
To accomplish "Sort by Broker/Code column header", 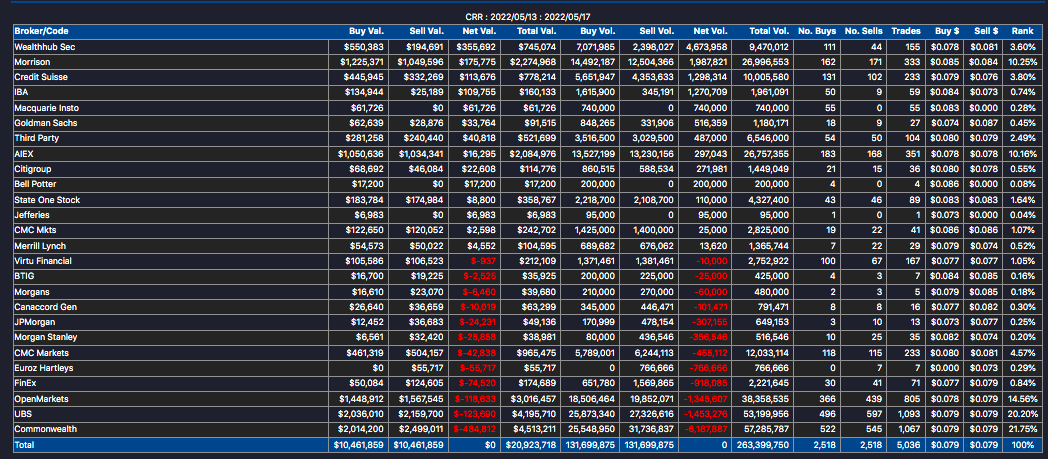I will point(41,31).
